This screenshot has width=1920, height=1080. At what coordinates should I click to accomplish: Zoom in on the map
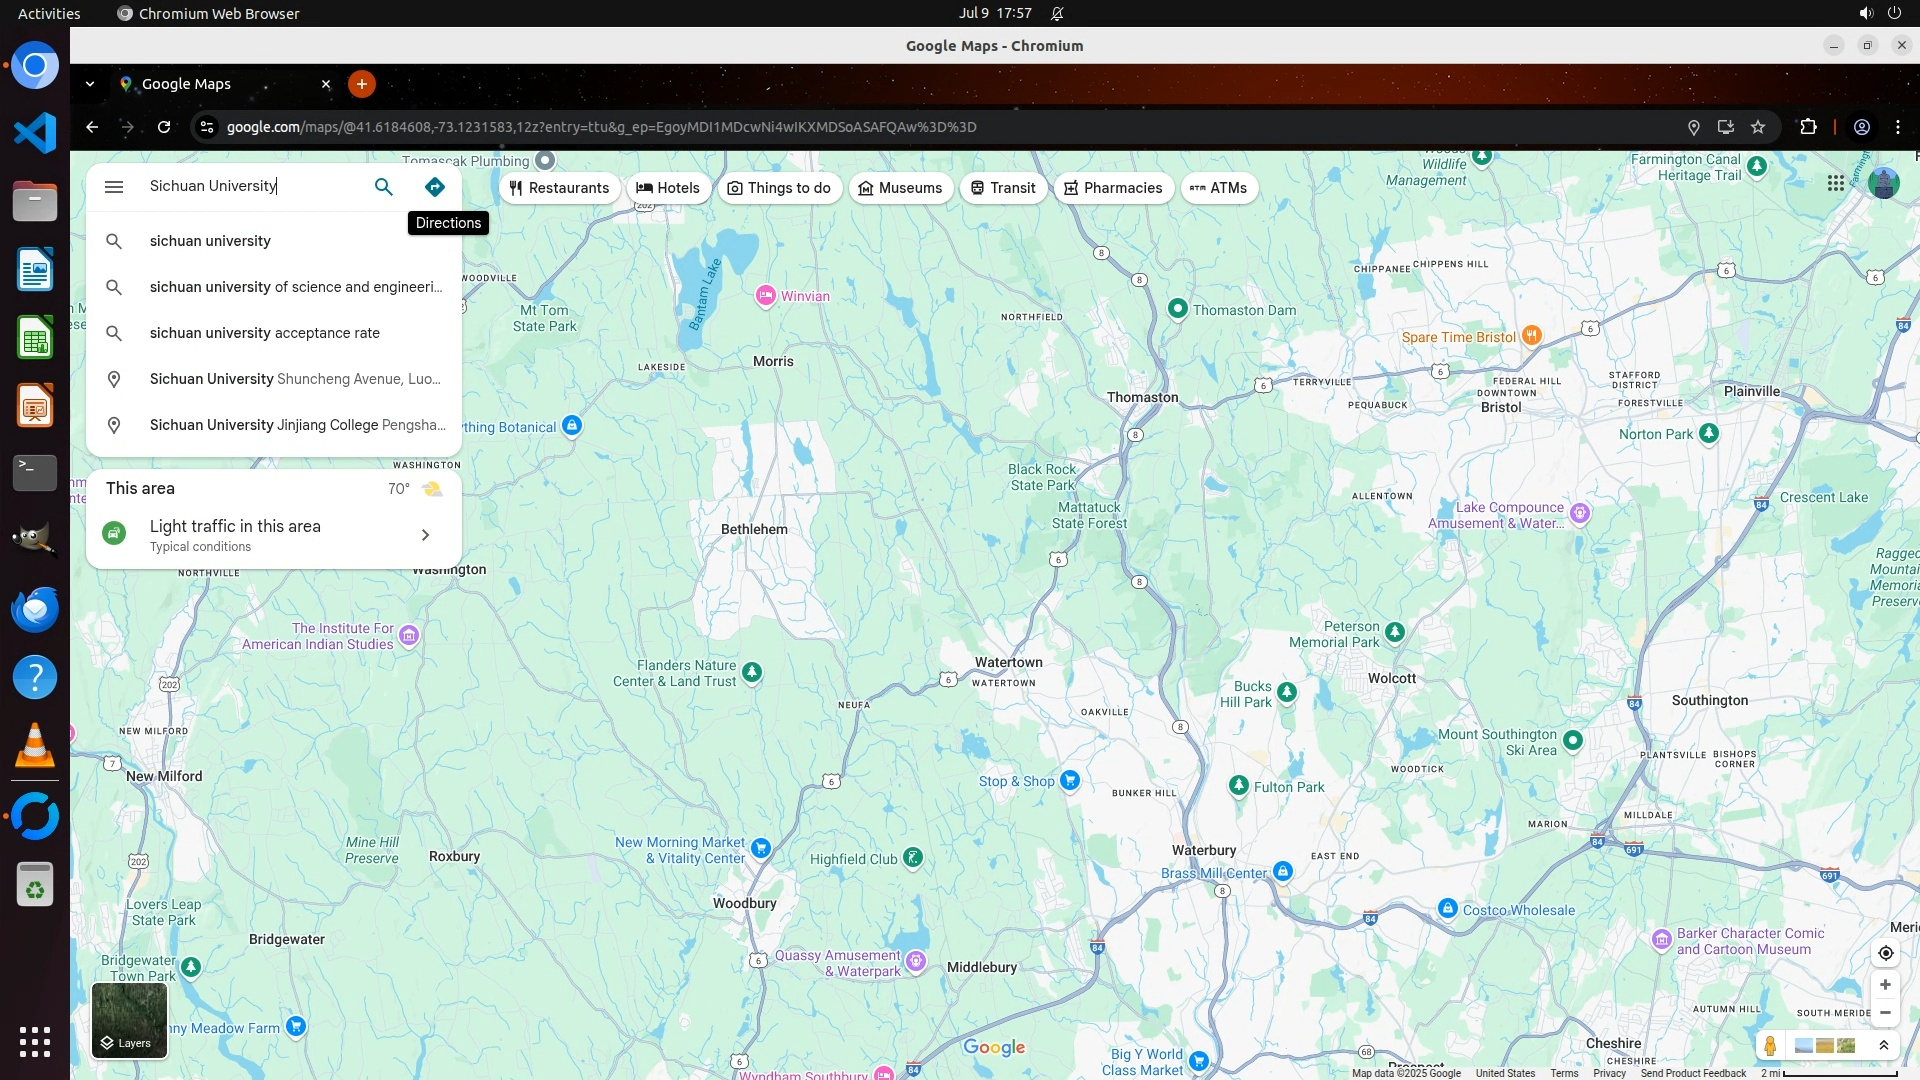click(x=1885, y=985)
